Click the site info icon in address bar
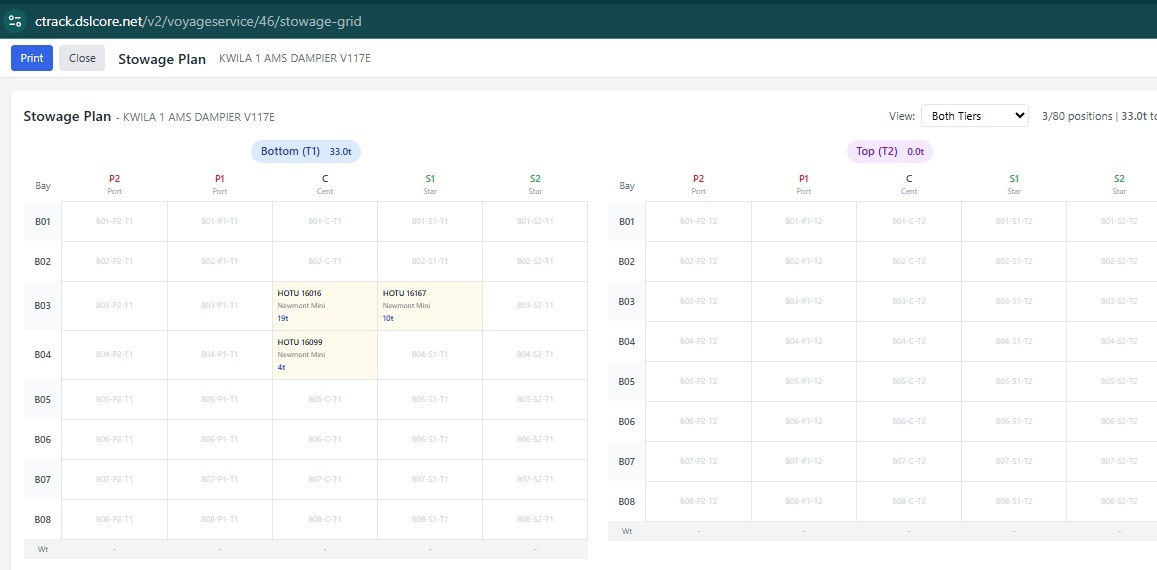This screenshot has height=570, width=1157. point(15,19)
